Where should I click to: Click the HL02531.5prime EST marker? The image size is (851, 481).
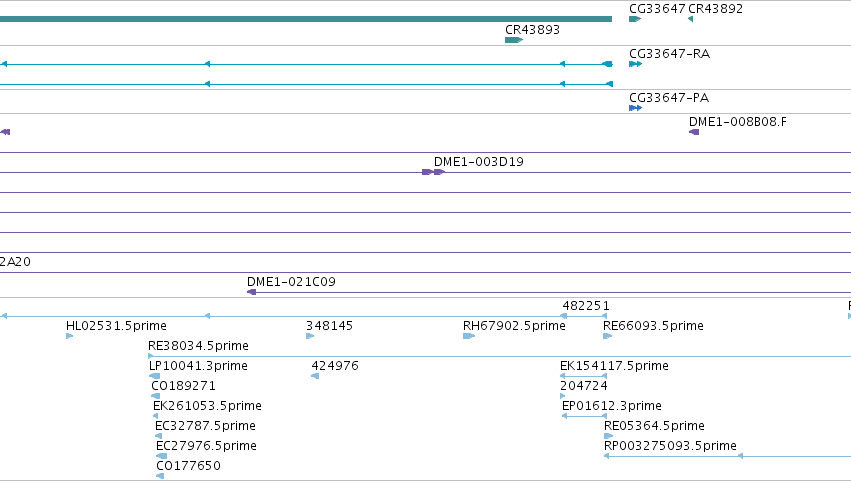[69, 336]
